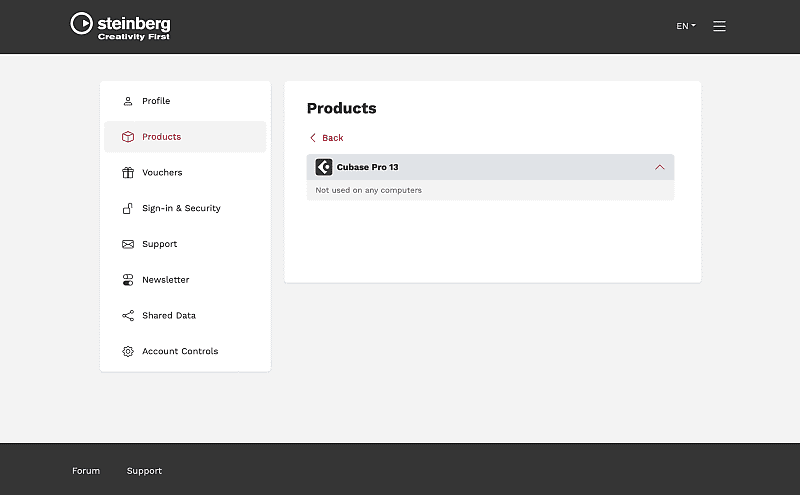The height and width of the screenshot is (495, 800).
Task: Open the EN language dropdown
Action: [x=685, y=26]
